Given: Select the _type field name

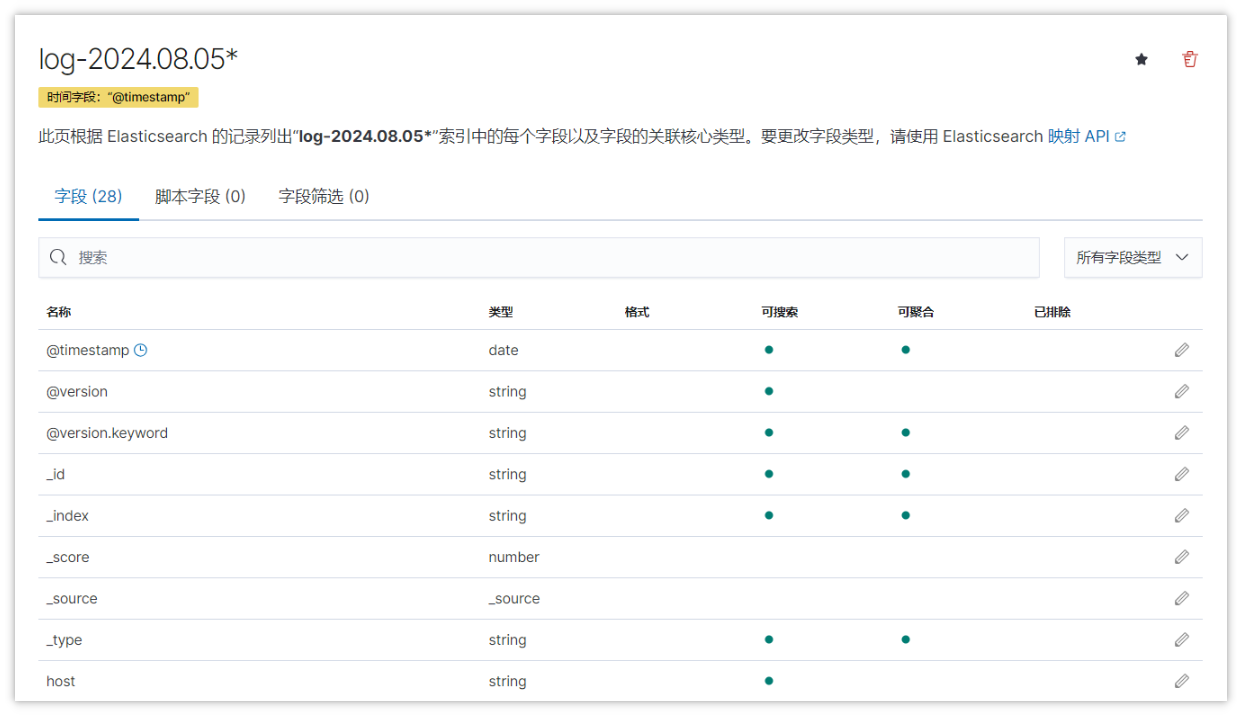Looking at the screenshot, I should pyautogui.click(x=64, y=640).
